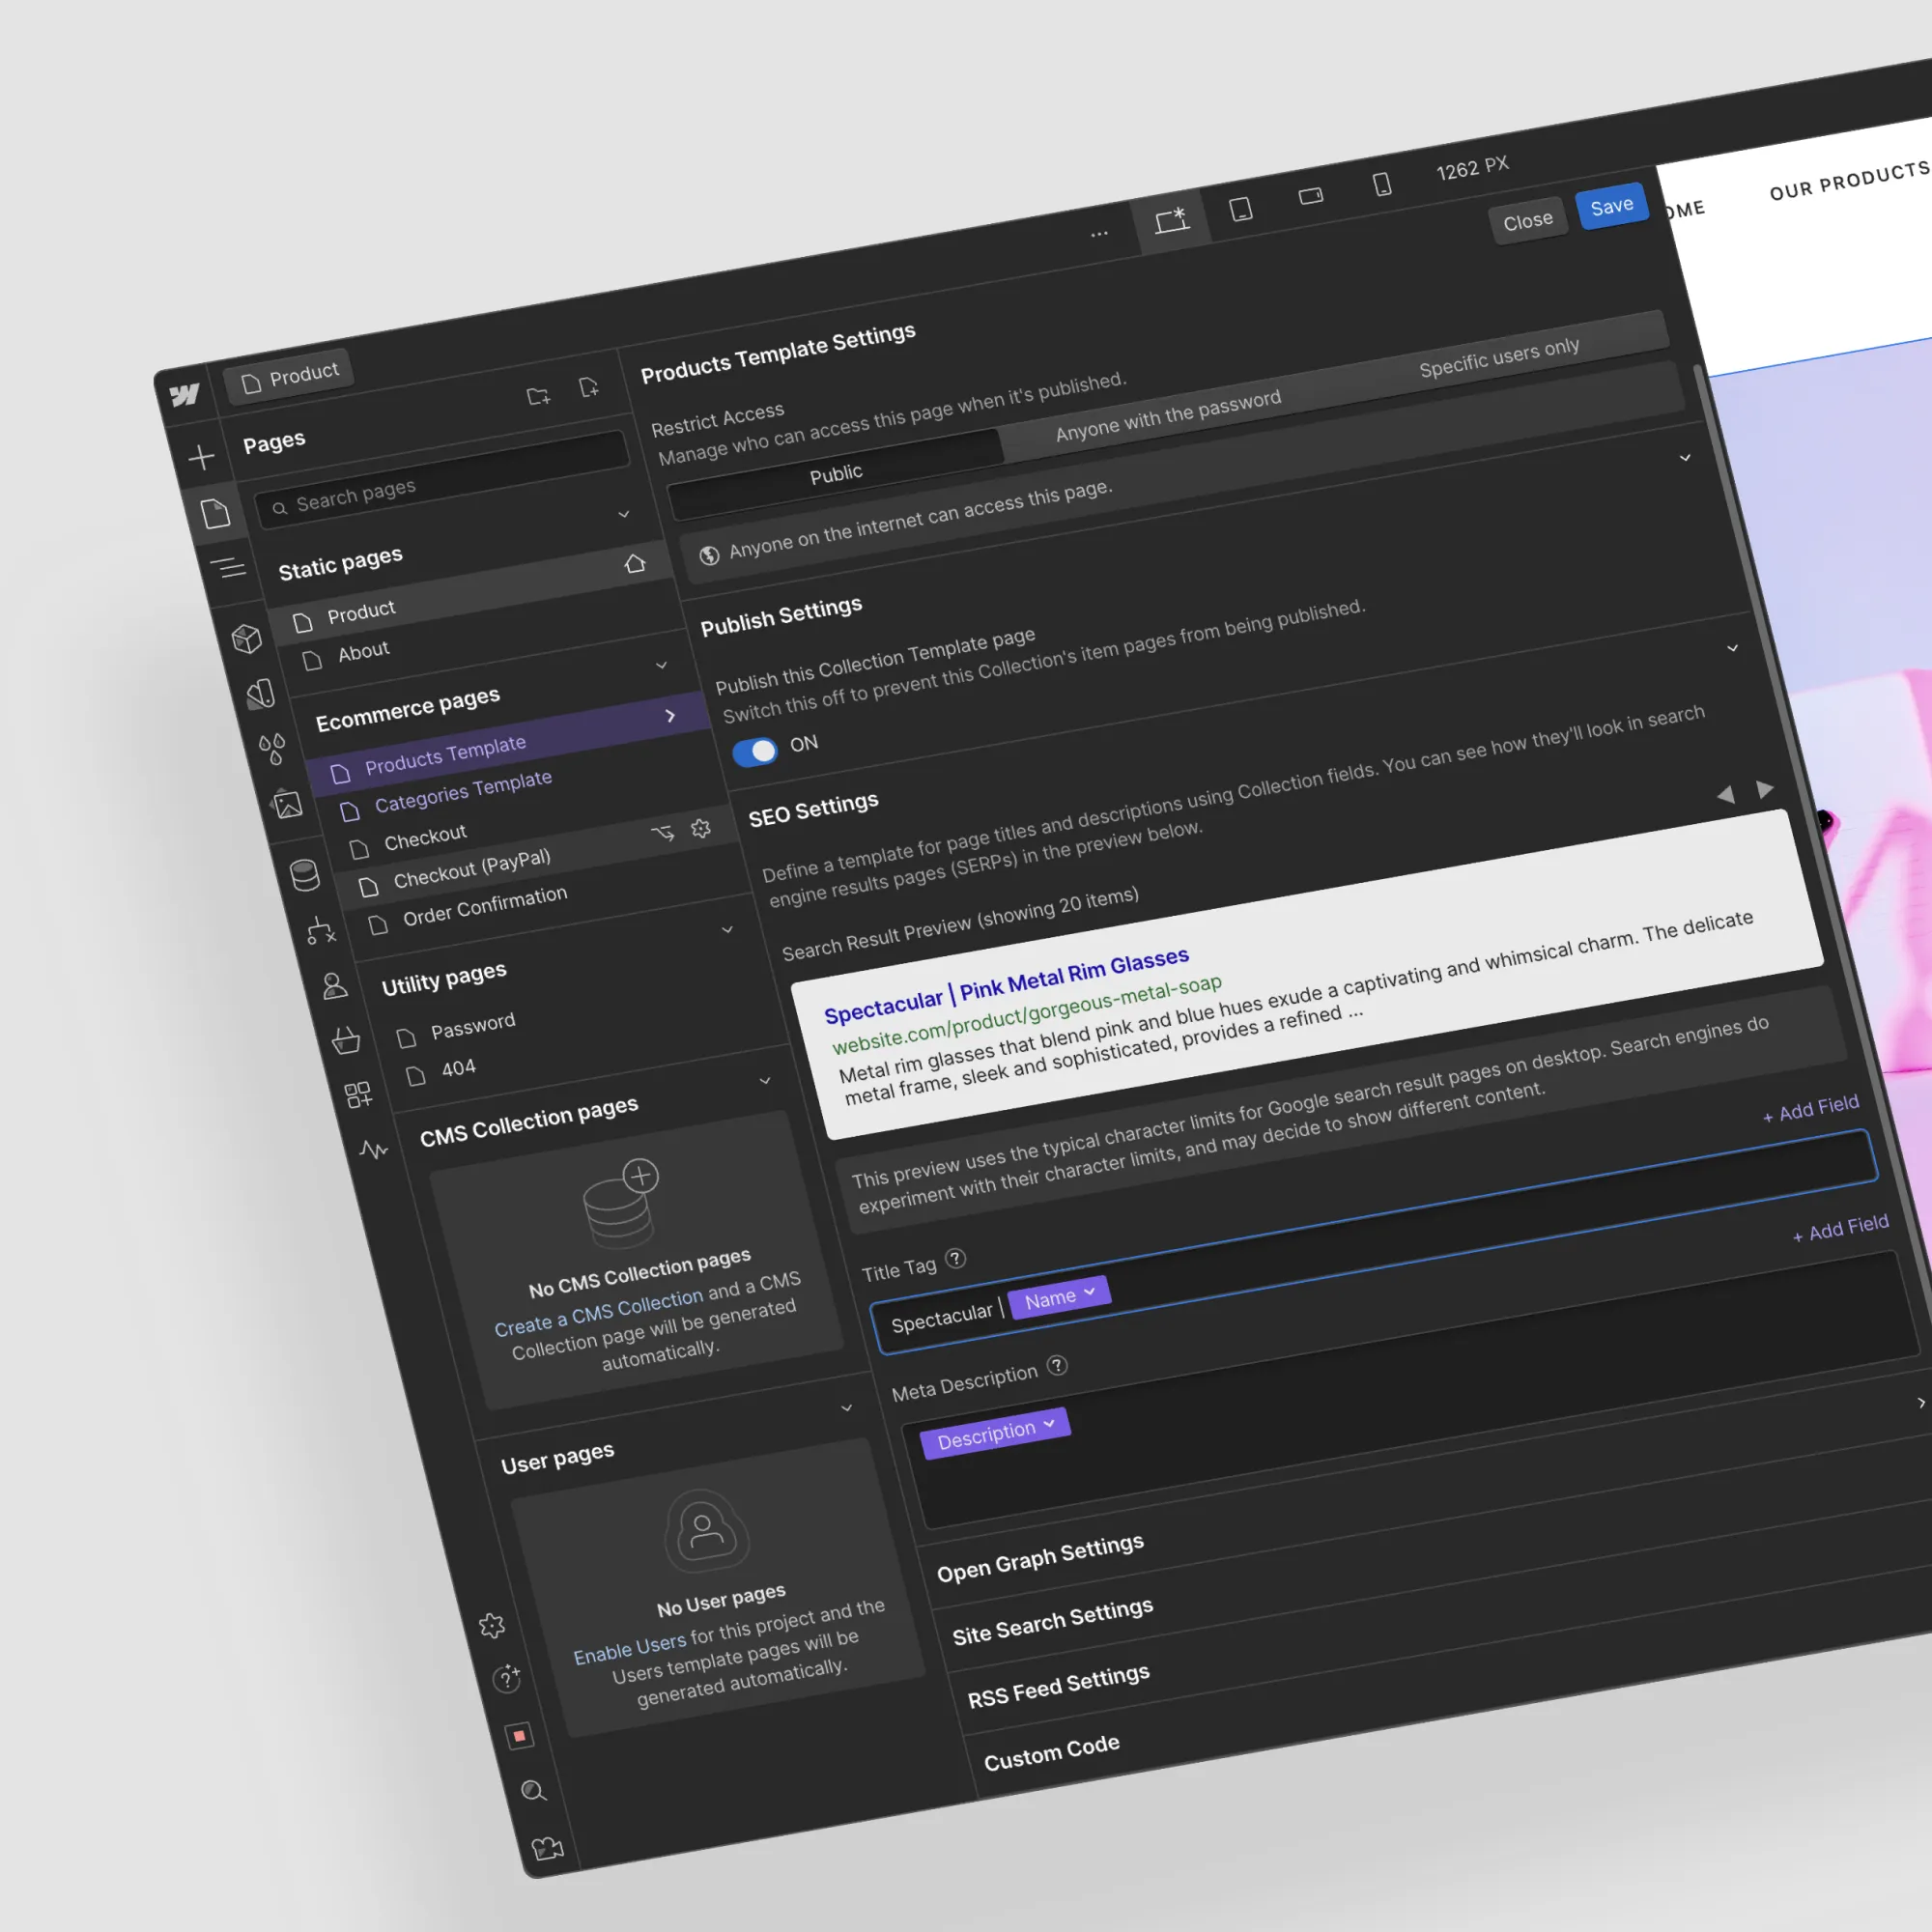
Task: Click the create new page icon
Action: [x=588, y=387]
